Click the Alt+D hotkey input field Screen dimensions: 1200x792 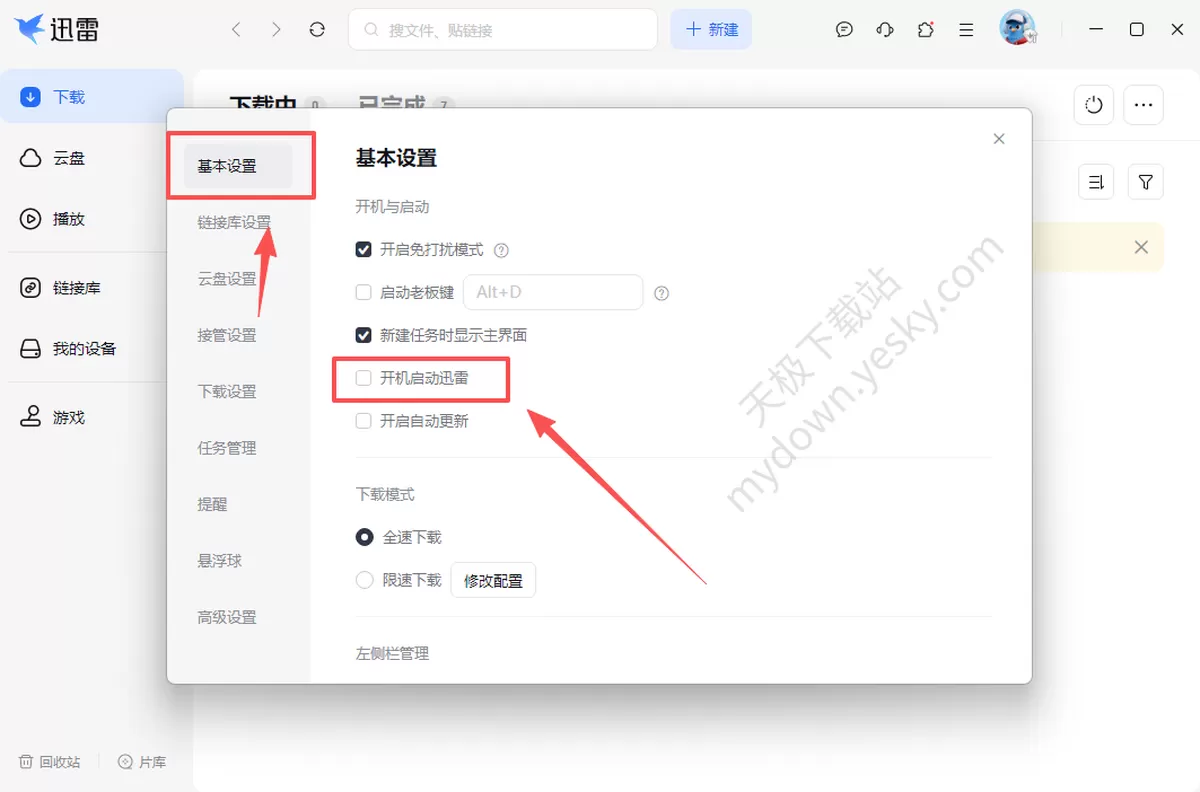tap(553, 293)
